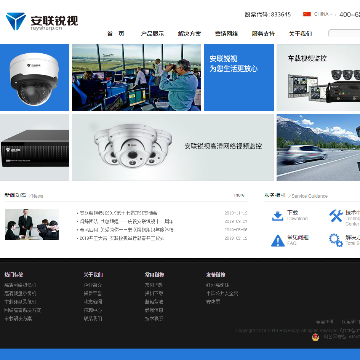Open the highway speeding car image tile
The image size is (360, 360).
[318, 148]
